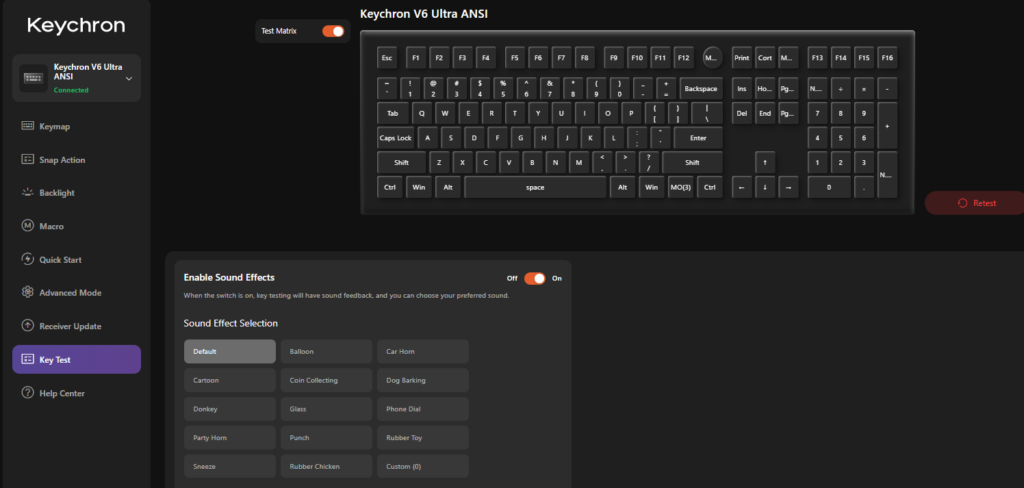Image resolution: width=1024 pixels, height=488 pixels.
Task: Choose the Phone Dial sound effect
Action: click(x=423, y=409)
